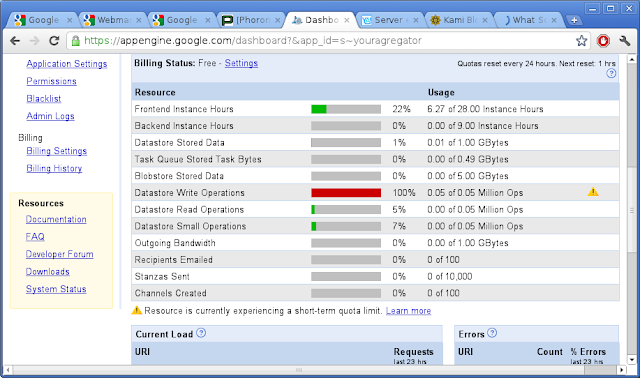Click quota reset help question icon
This screenshot has height=378, width=640.
[611, 73]
